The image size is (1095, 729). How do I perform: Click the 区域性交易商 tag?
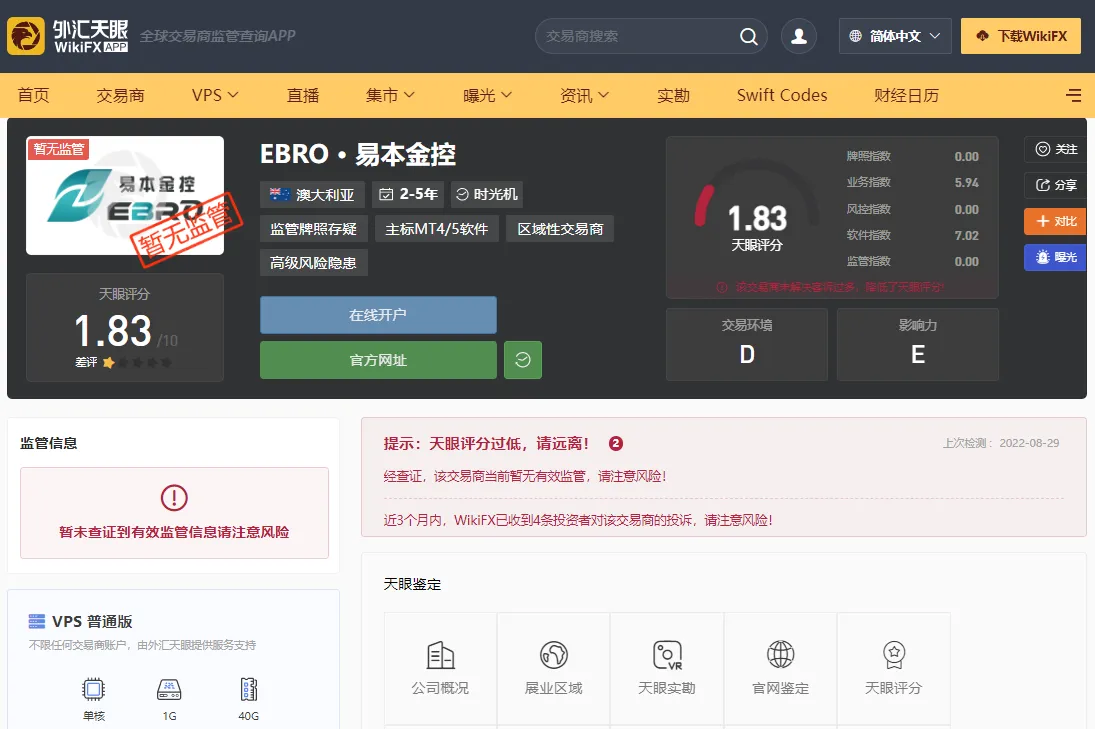point(560,228)
